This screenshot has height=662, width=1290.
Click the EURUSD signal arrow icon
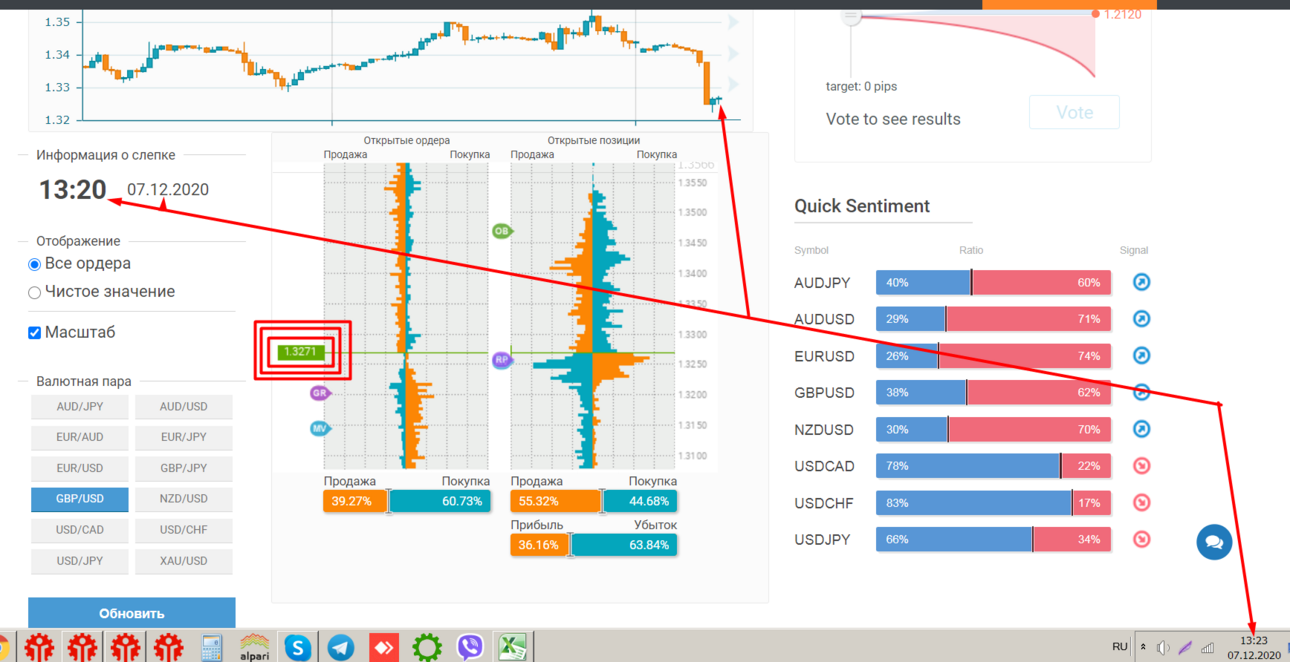(1141, 356)
